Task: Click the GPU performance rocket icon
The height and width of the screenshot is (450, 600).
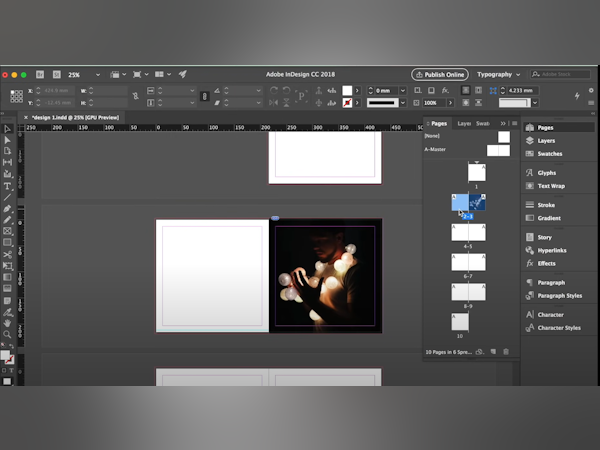Action: click(x=183, y=74)
